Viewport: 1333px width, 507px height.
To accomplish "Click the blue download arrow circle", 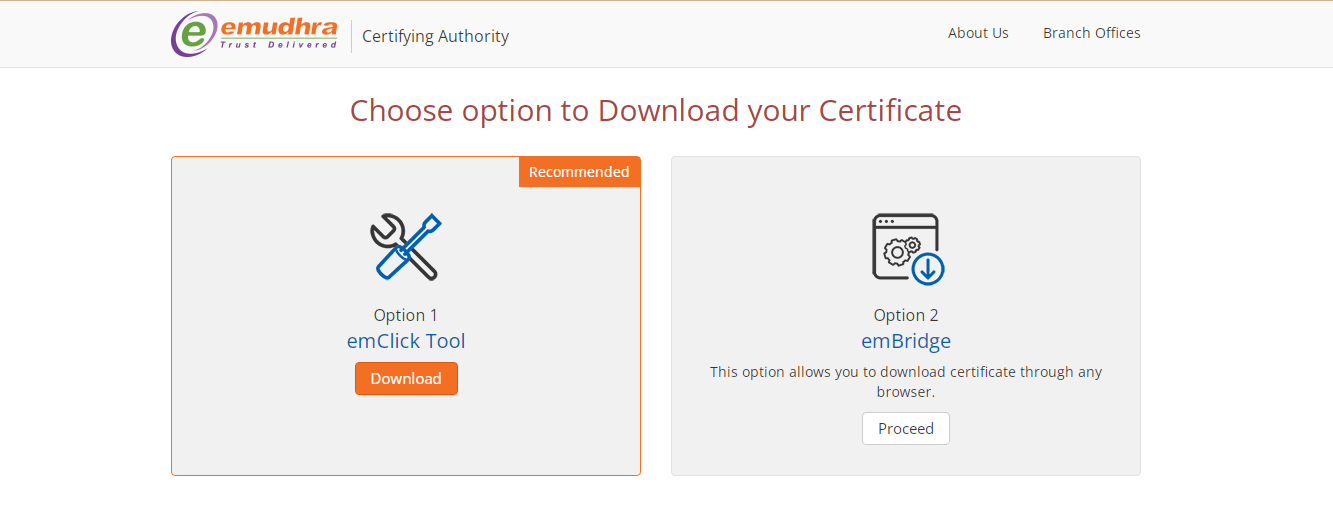I will [x=928, y=267].
